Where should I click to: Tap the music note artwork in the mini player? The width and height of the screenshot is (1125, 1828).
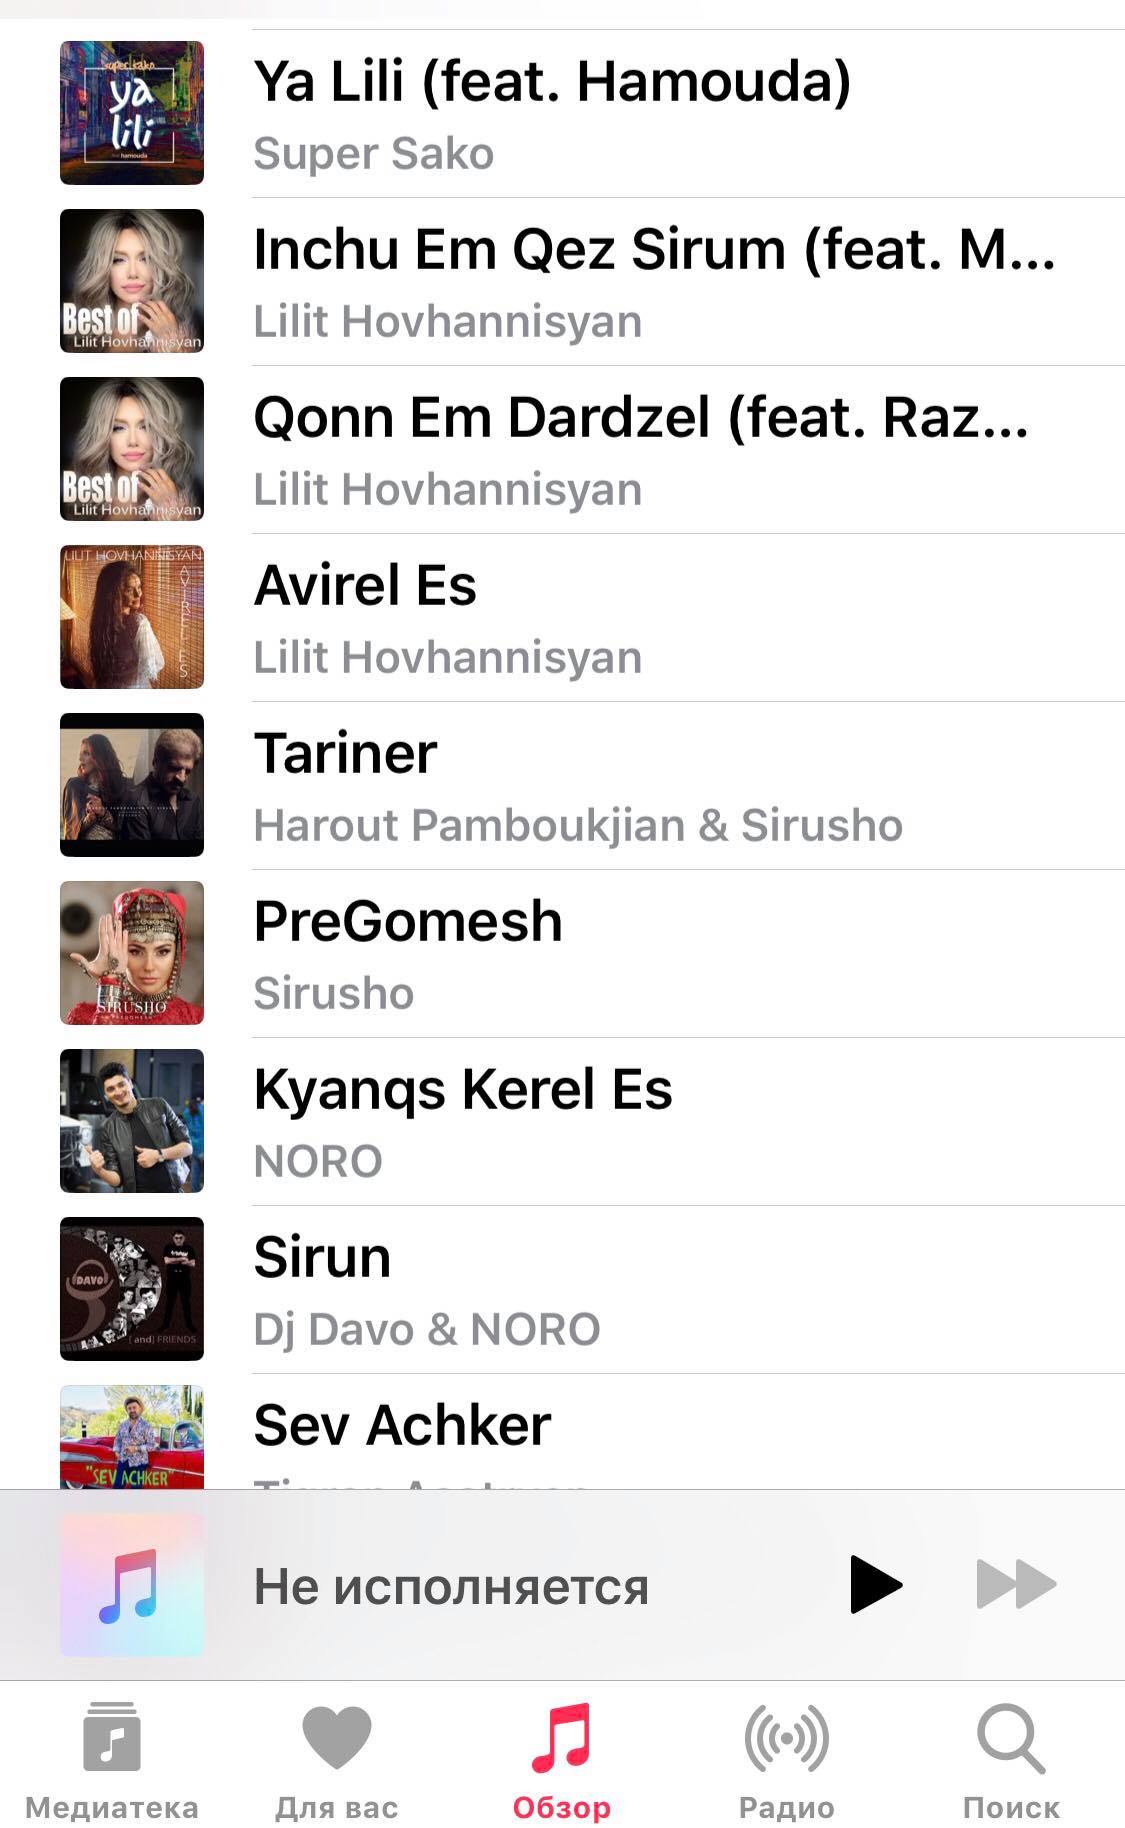[132, 1585]
